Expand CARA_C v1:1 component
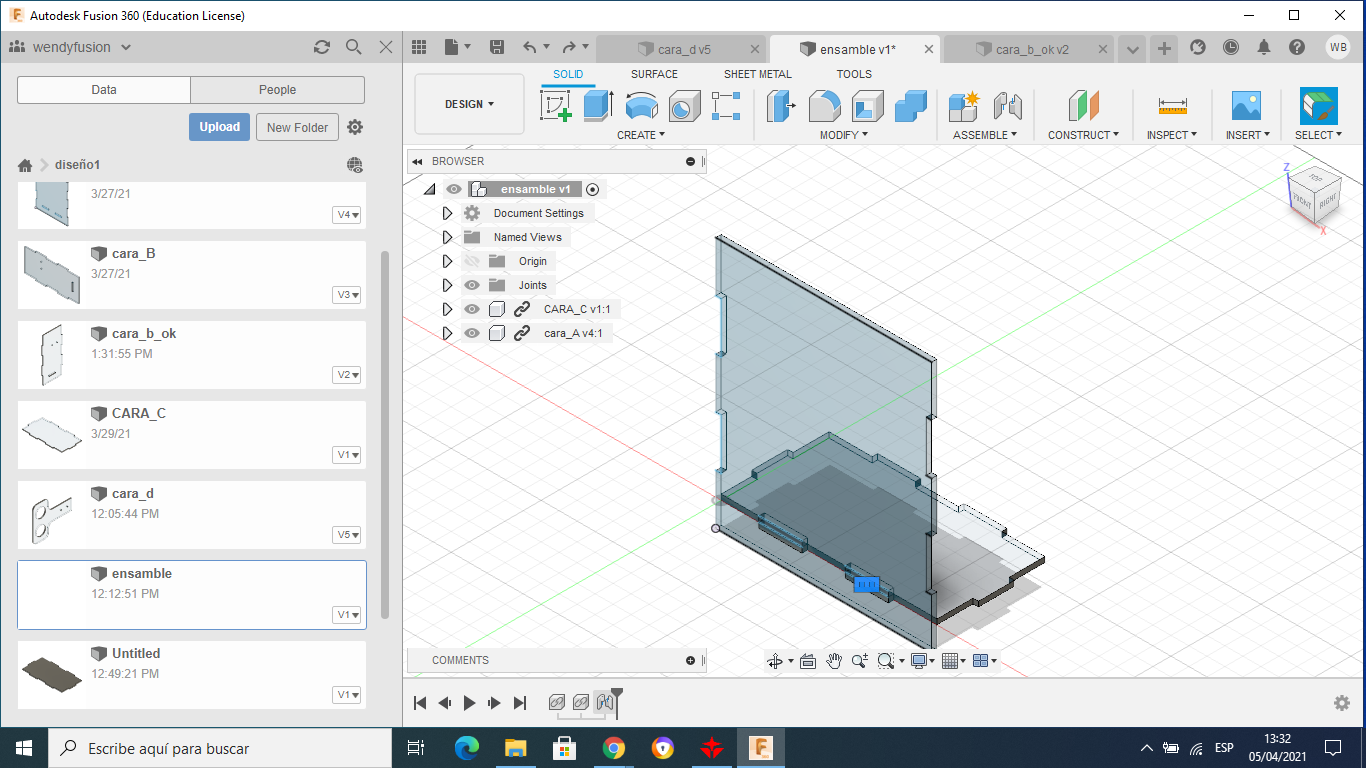This screenshot has height=768, width=1366. (x=447, y=309)
